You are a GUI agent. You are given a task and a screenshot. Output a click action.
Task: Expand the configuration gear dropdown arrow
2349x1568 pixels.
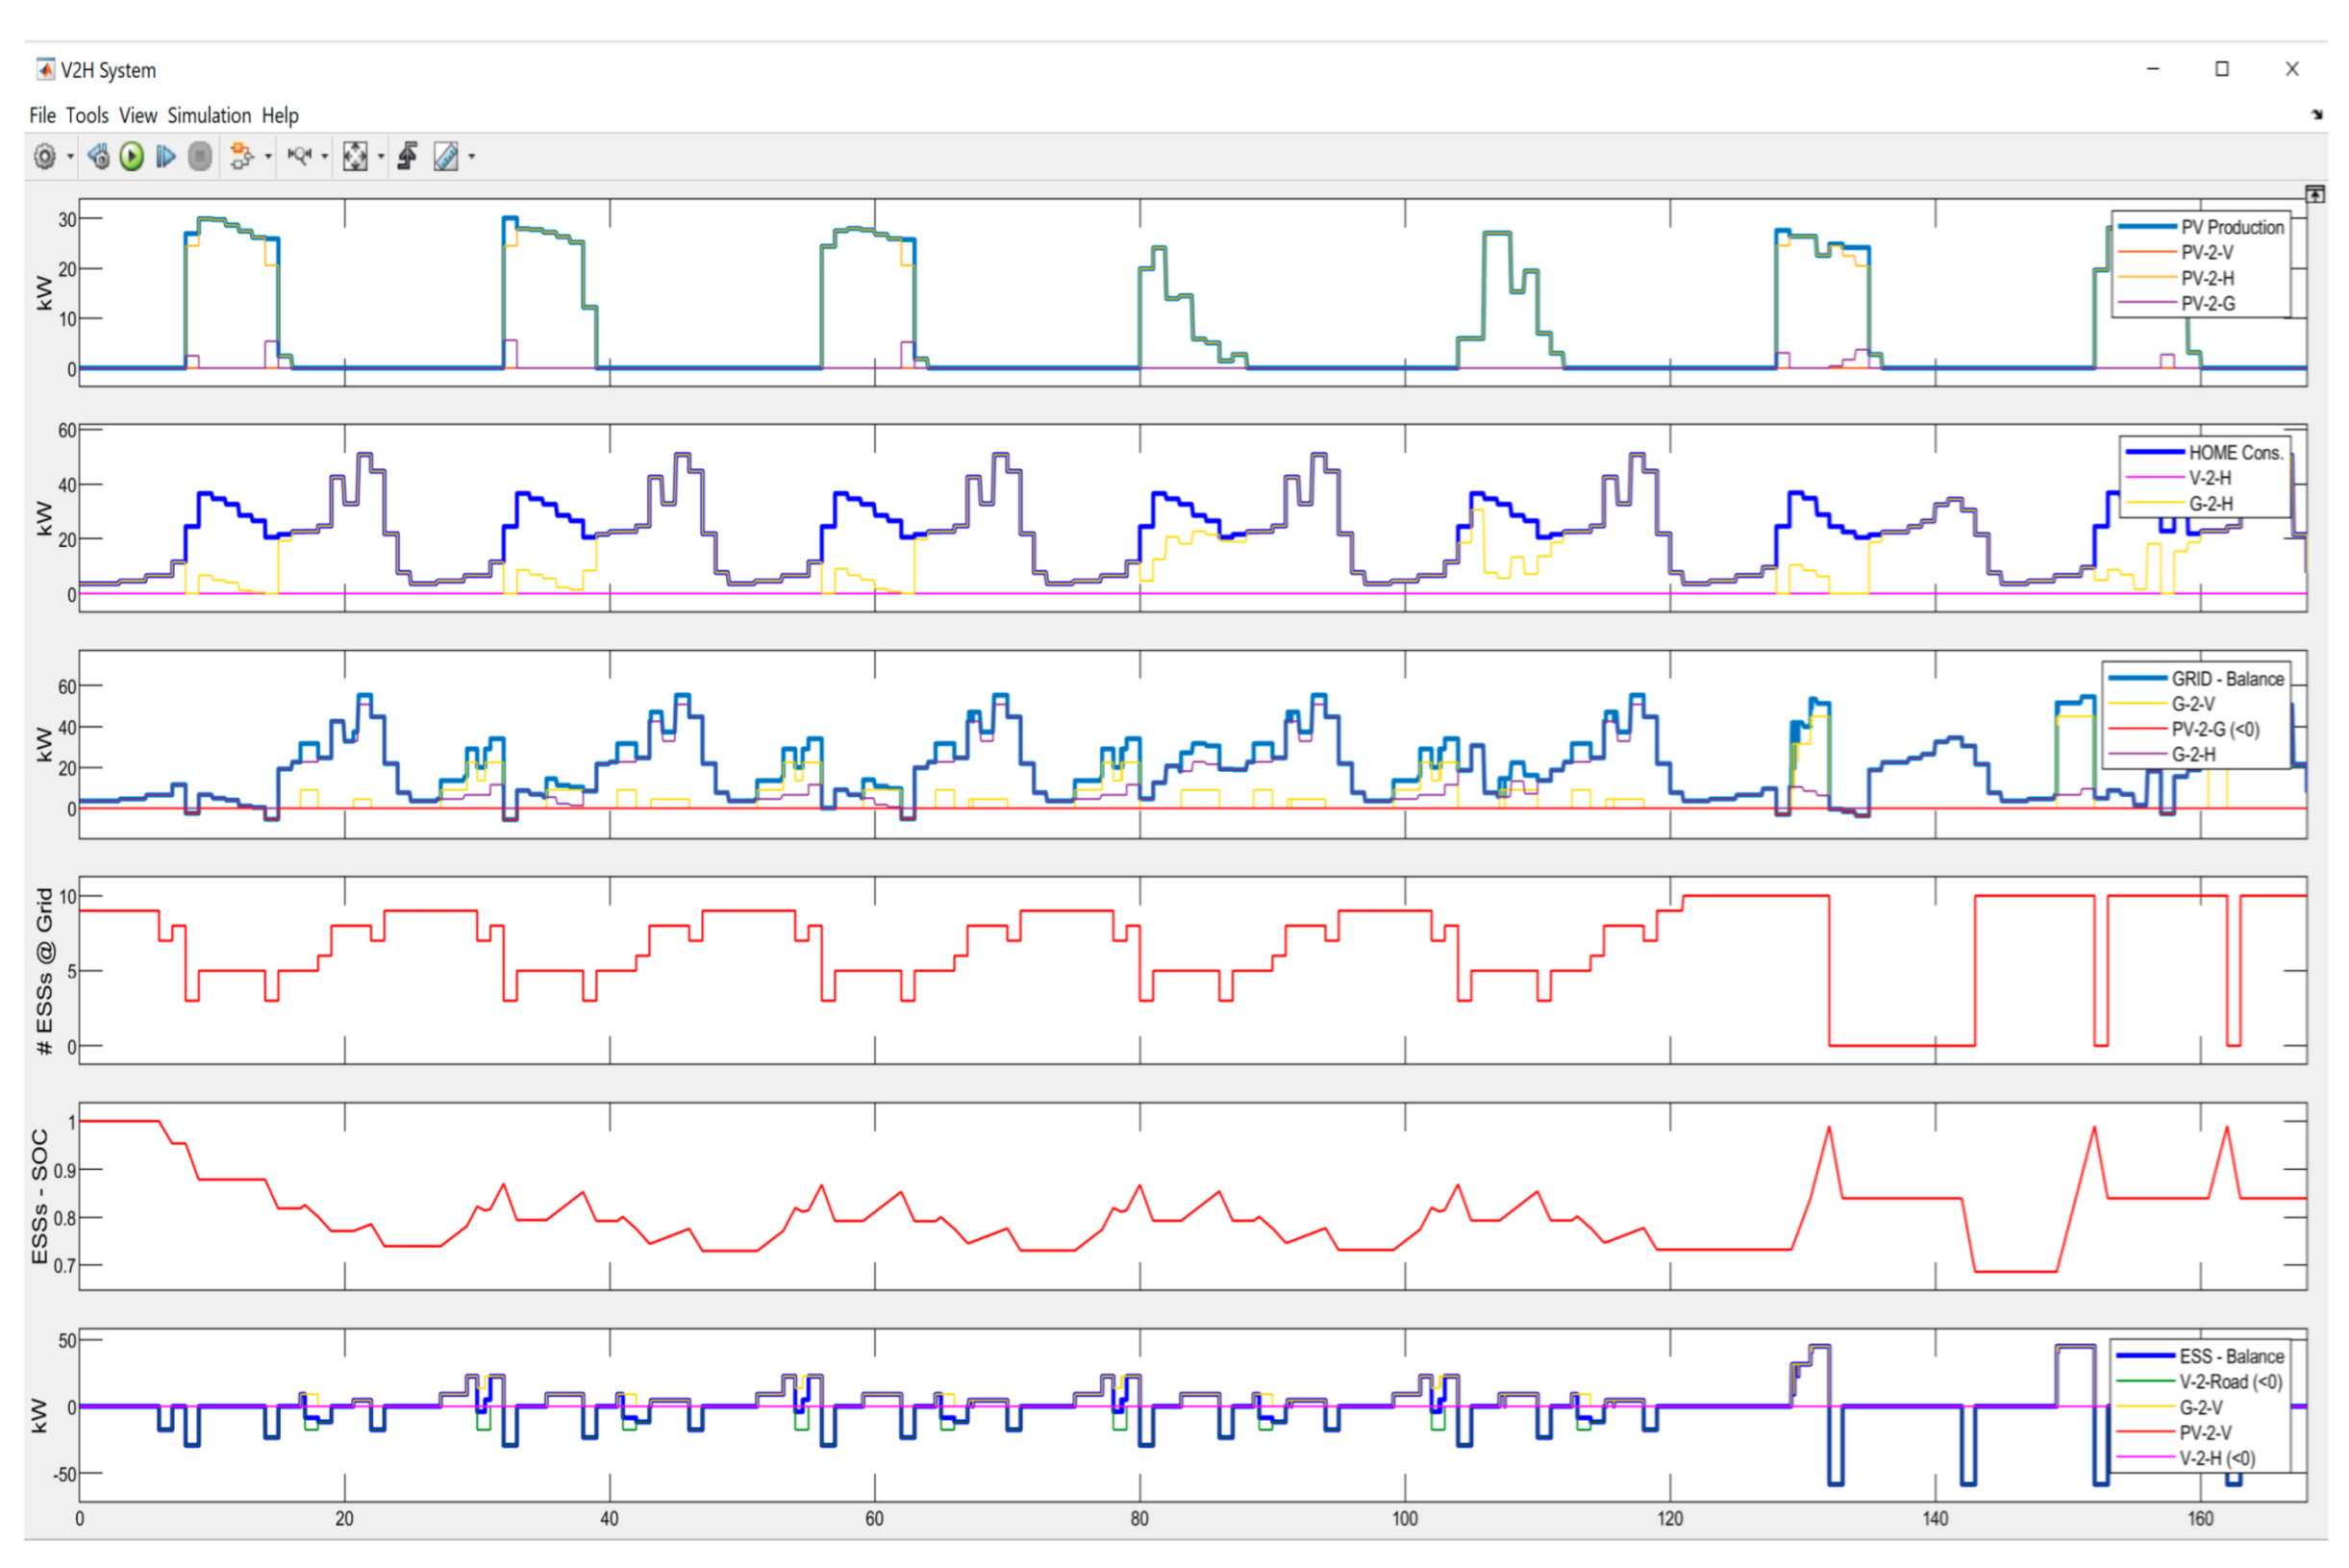(70, 157)
